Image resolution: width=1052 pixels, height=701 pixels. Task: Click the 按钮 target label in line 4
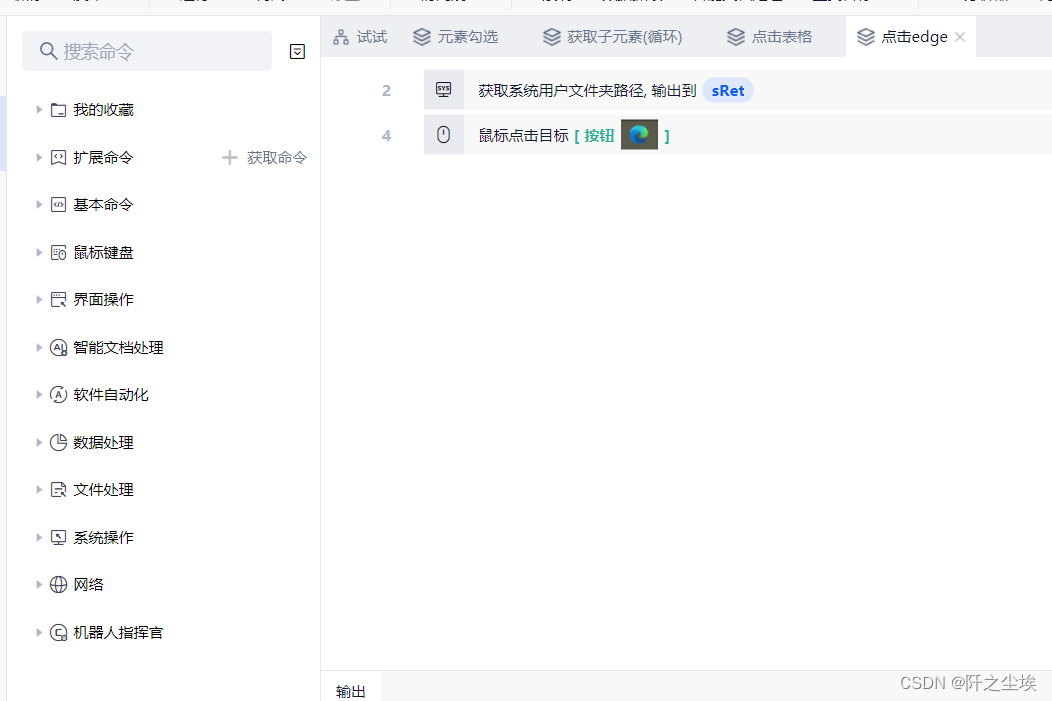599,136
